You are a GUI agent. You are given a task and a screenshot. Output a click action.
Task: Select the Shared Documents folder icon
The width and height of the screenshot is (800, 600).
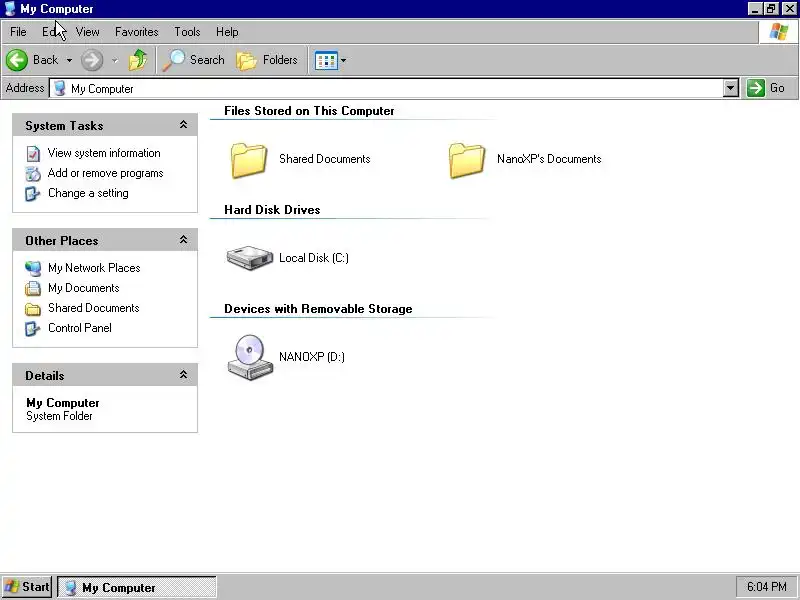point(248,160)
